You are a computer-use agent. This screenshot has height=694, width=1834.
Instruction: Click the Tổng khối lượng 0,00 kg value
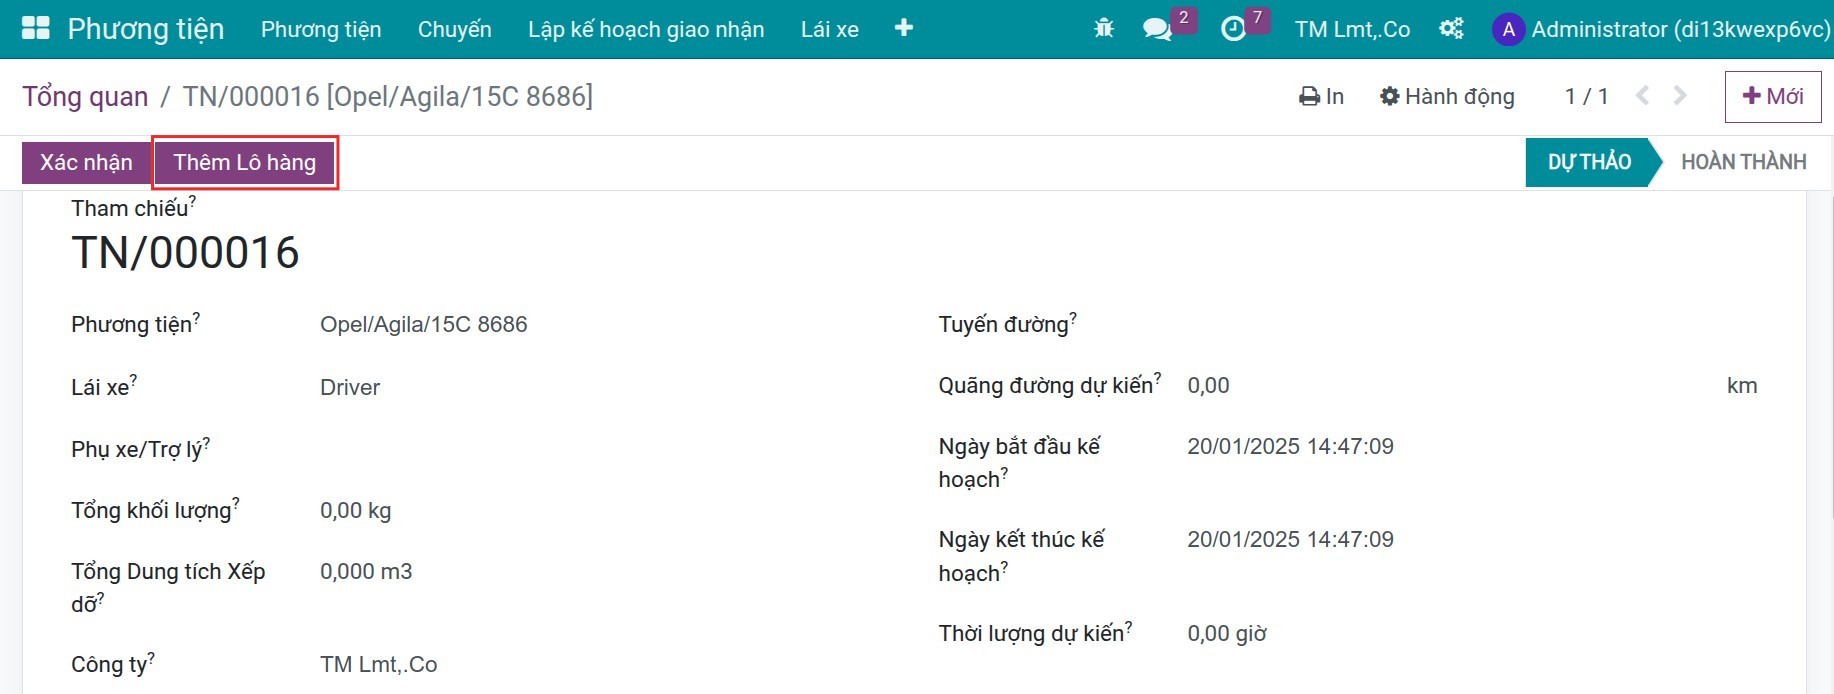click(356, 510)
